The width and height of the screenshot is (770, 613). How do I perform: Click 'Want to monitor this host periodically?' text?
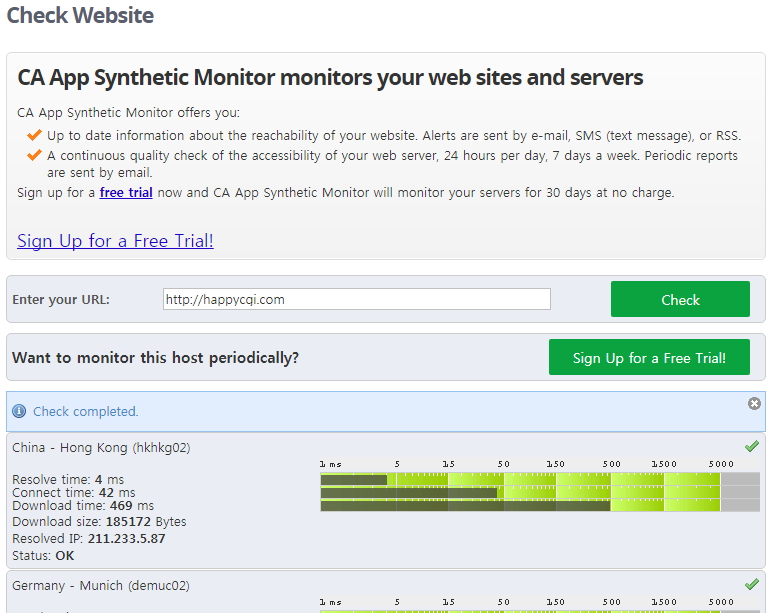155,357
